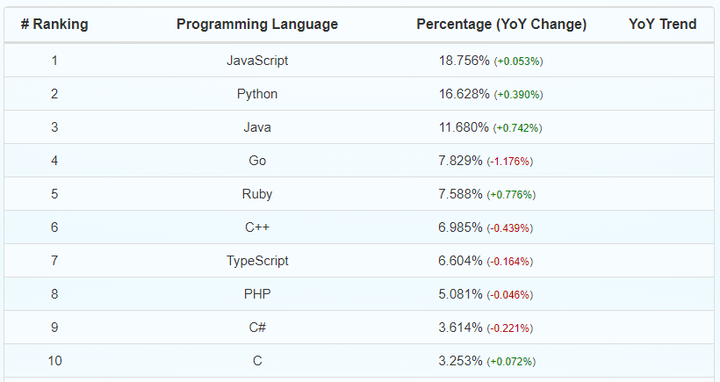Select the C# language cell
The width and height of the screenshot is (720, 382).
coord(257,327)
